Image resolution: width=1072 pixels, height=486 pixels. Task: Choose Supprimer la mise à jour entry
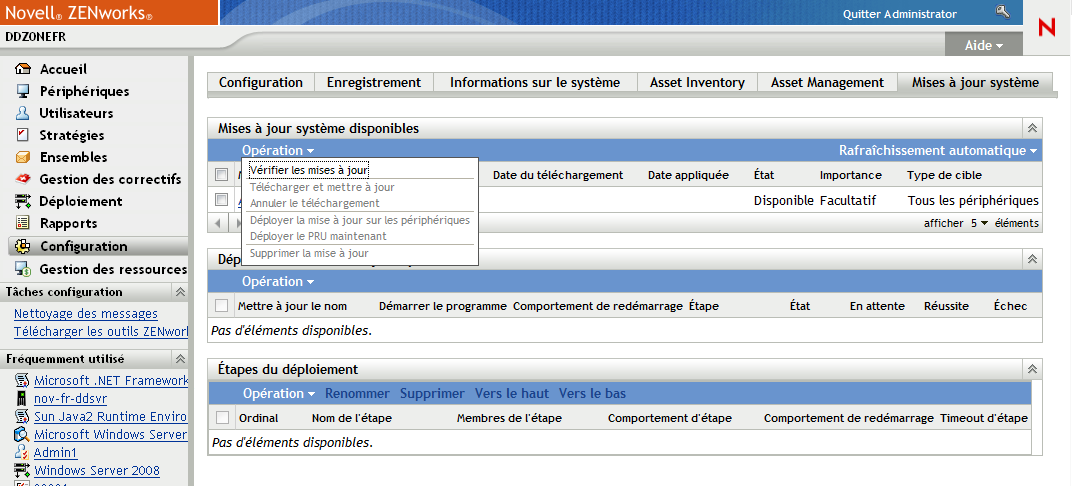309,254
